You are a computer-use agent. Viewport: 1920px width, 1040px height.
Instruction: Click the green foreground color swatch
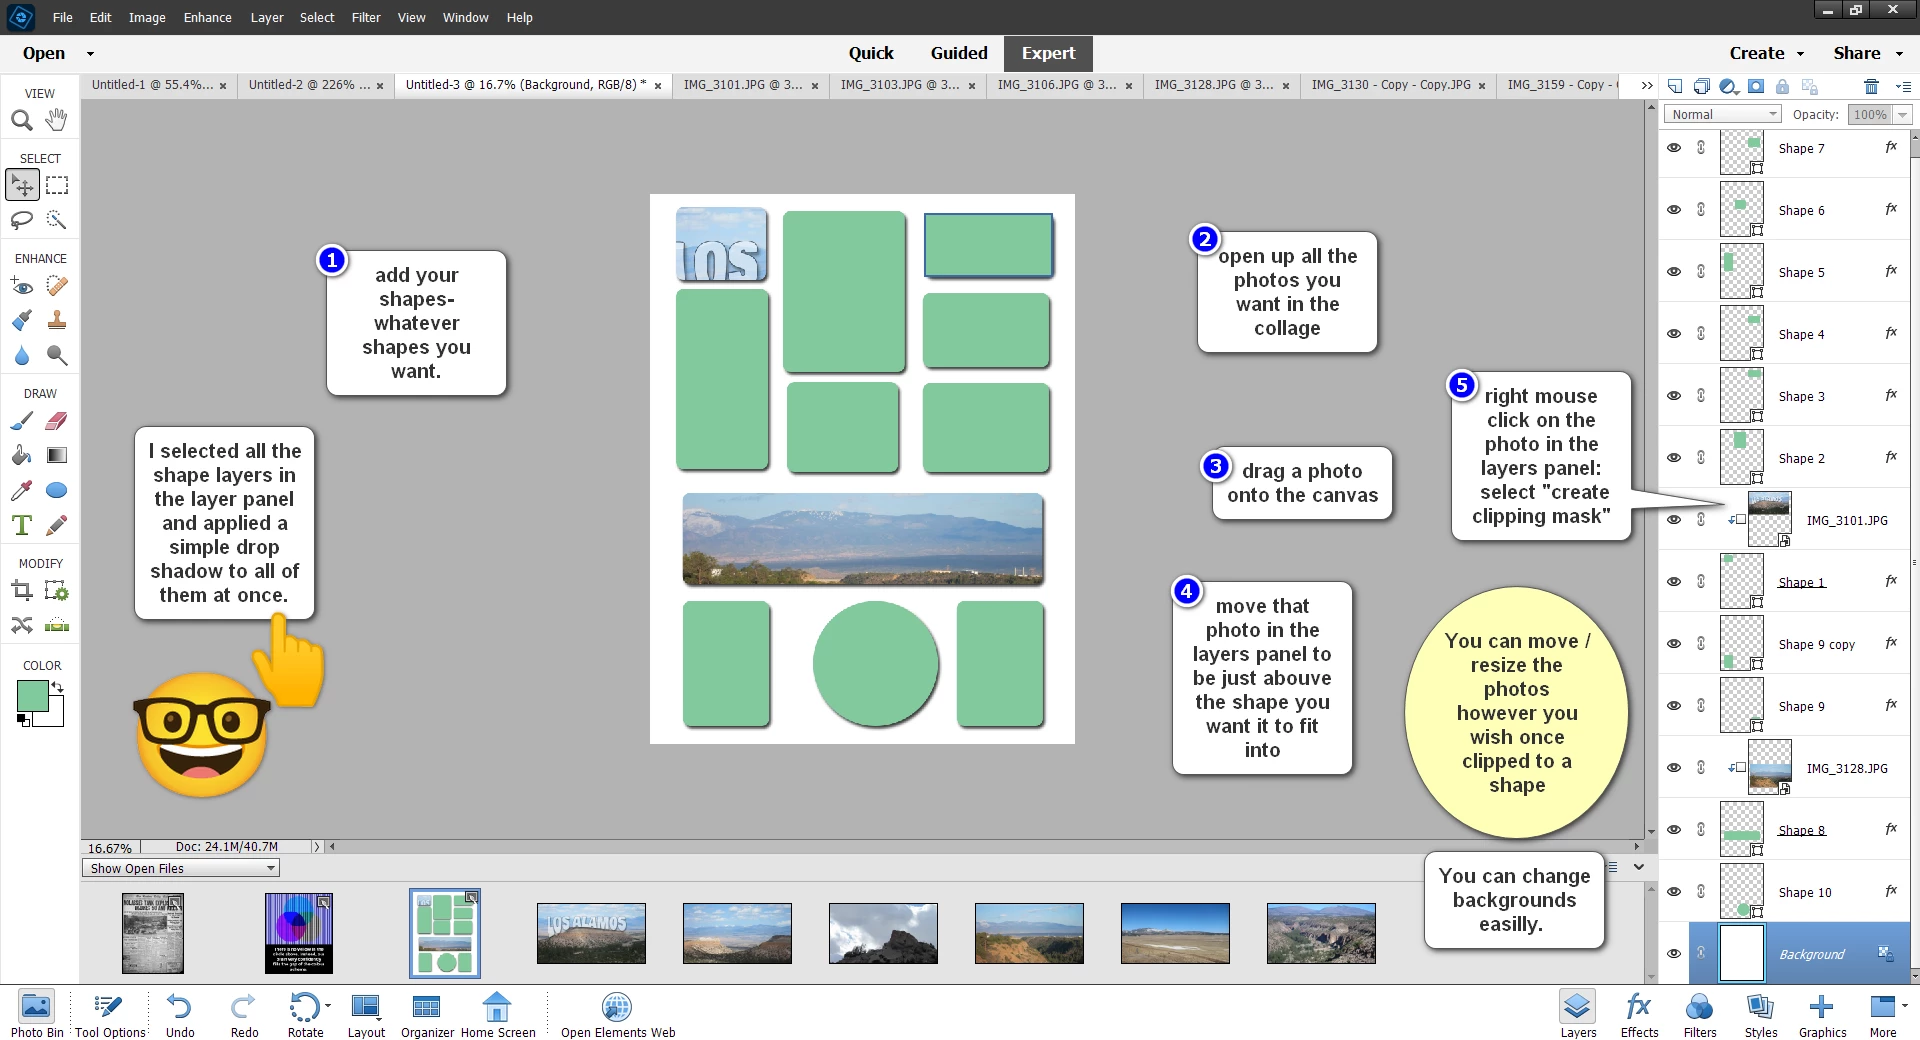pyautogui.click(x=32, y=695)
